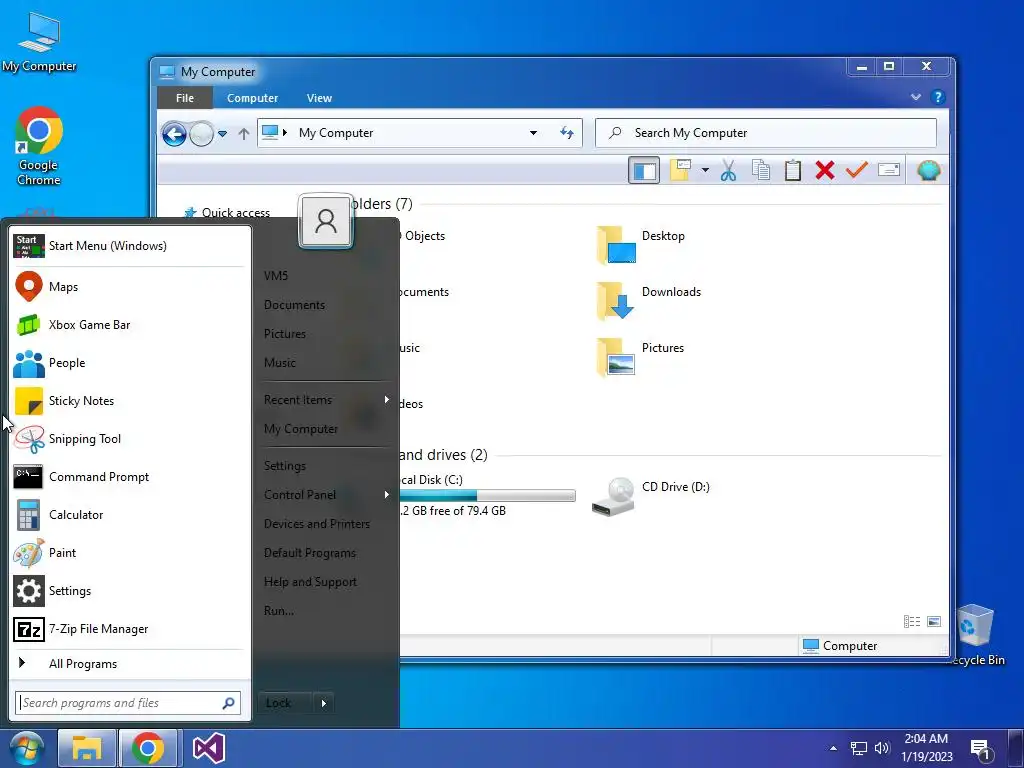Expand All Programs list

point(129,664)
